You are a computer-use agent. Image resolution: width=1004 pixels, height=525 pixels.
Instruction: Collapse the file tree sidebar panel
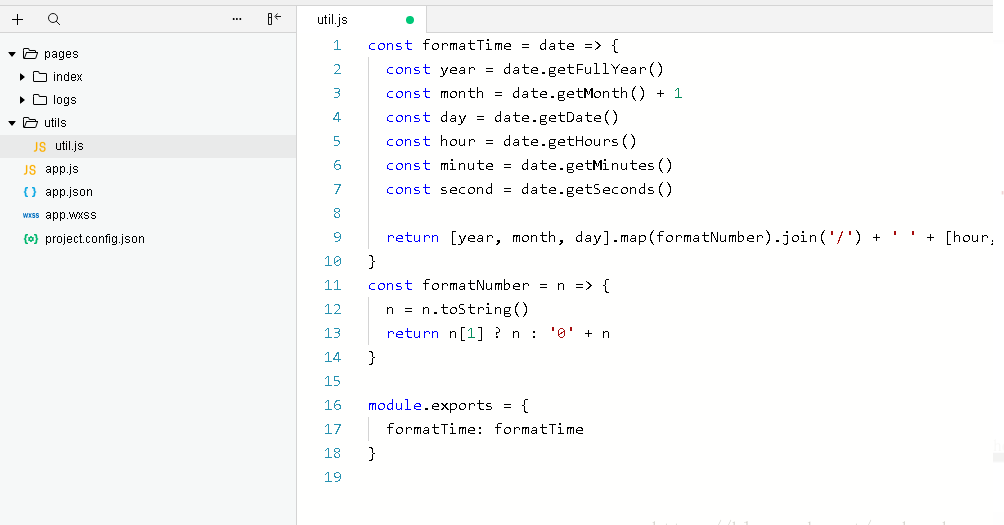pyautogui.click(x=273, y=19)
